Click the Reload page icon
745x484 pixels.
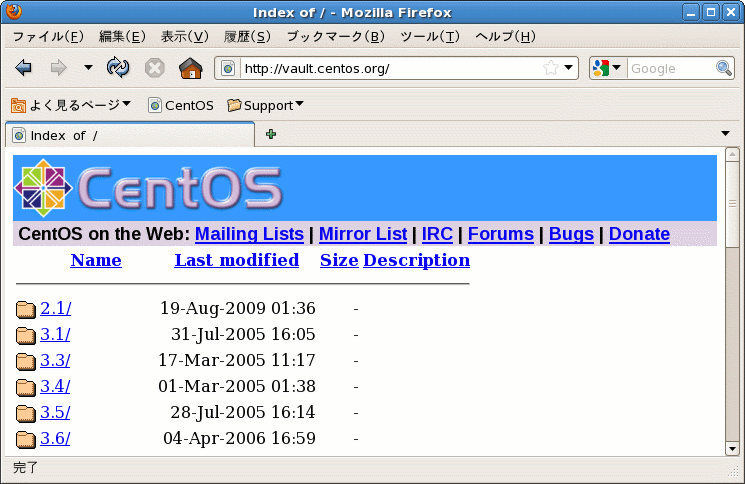point(118,68)
